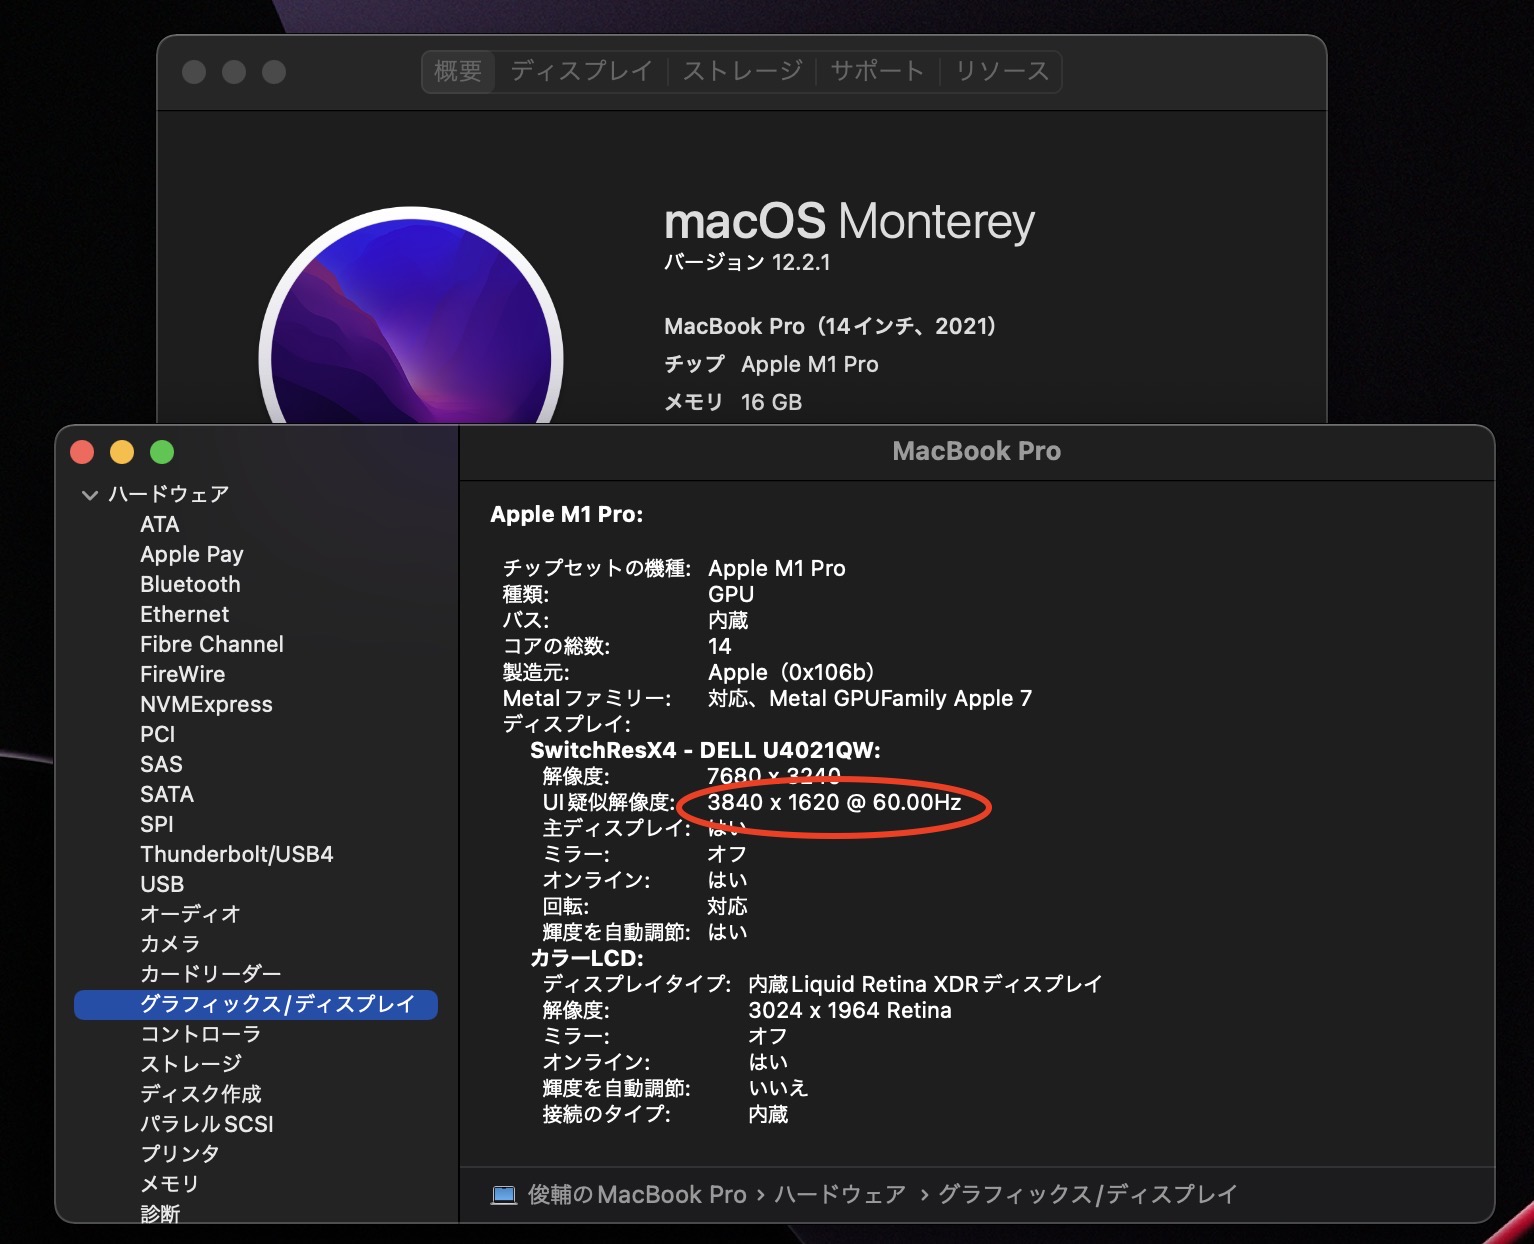The width and height of the screenshot is (1534, 1244).
Task: Click the 3840 x 1620 @ 60.00Hz value
Action: click(x=834, y=802)
